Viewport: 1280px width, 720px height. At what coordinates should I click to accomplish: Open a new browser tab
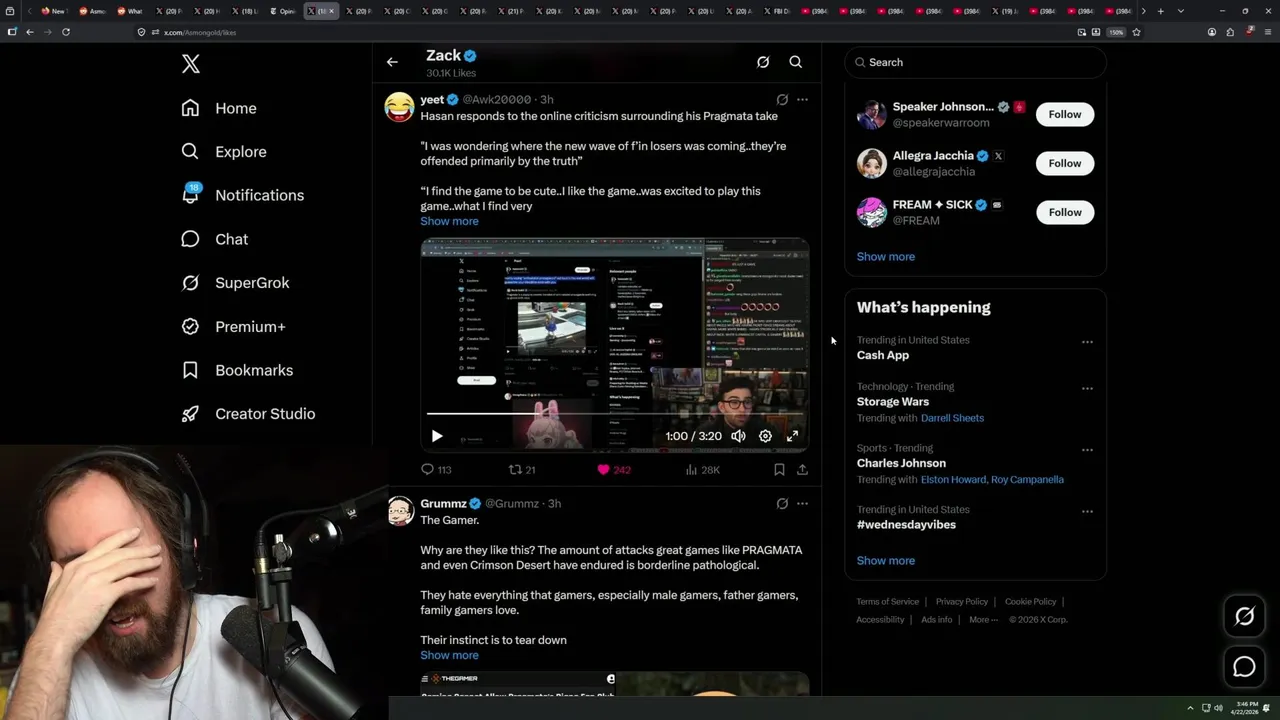[x=1160, y=11]
